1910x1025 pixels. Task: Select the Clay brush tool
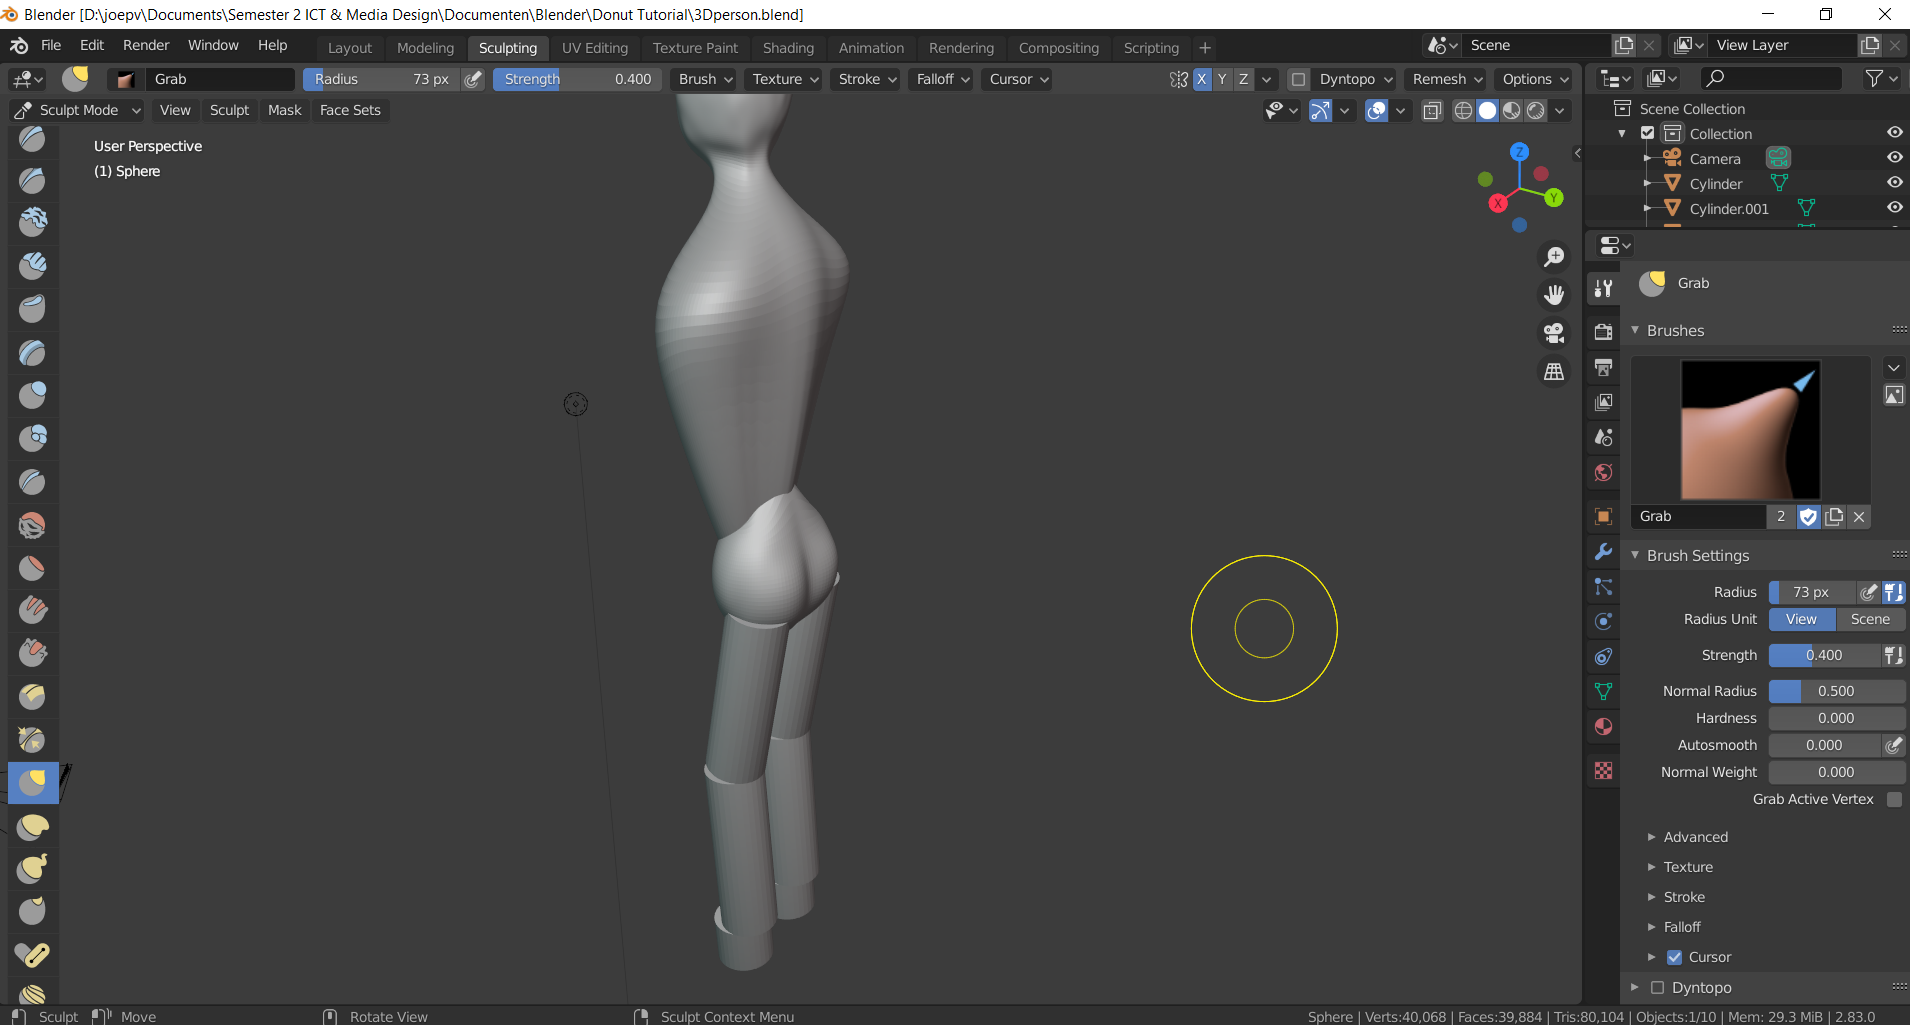click(x=33, y=222)
